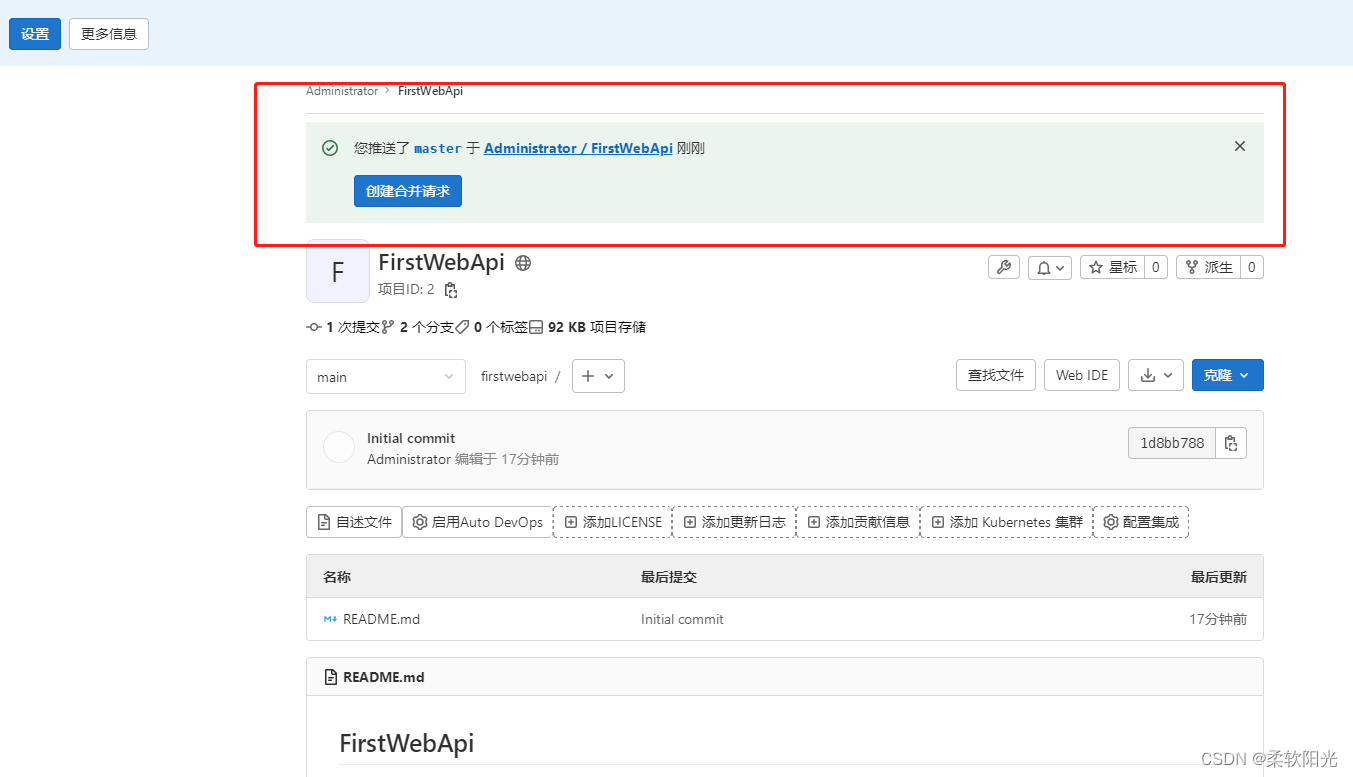Click 添加贡献信息 button
Viewport: 1353px width, 777px height.
(859, 522)
